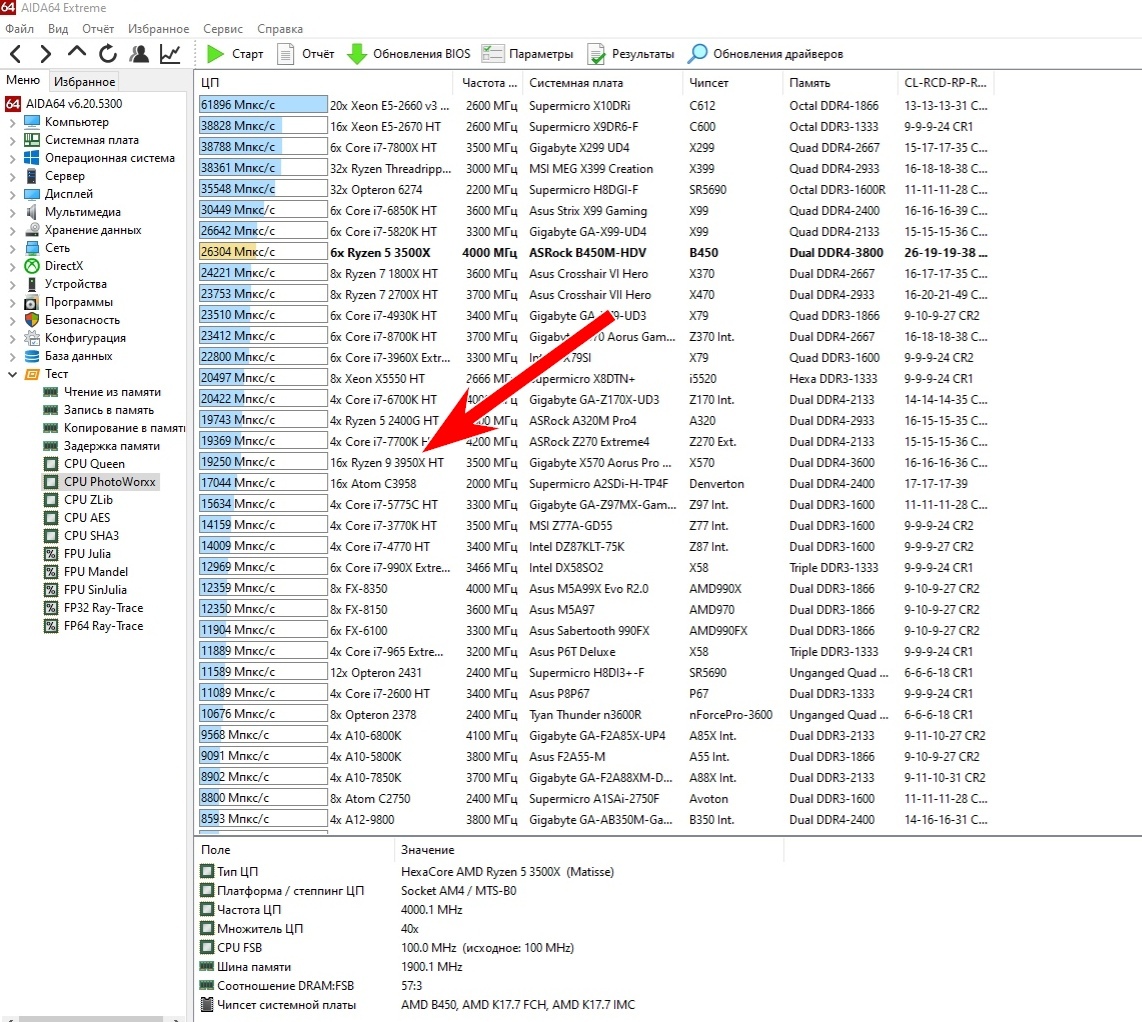The image size is (1142, 1022).
Task: Click the Результаты toolbar button
Action: [630, 54]
